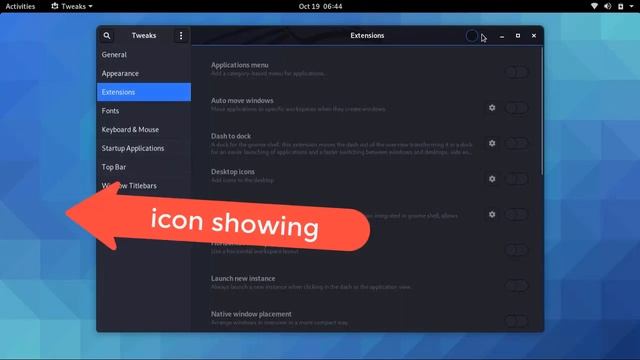Click the Activities button
640x360 pixels.
coord(20,6)
